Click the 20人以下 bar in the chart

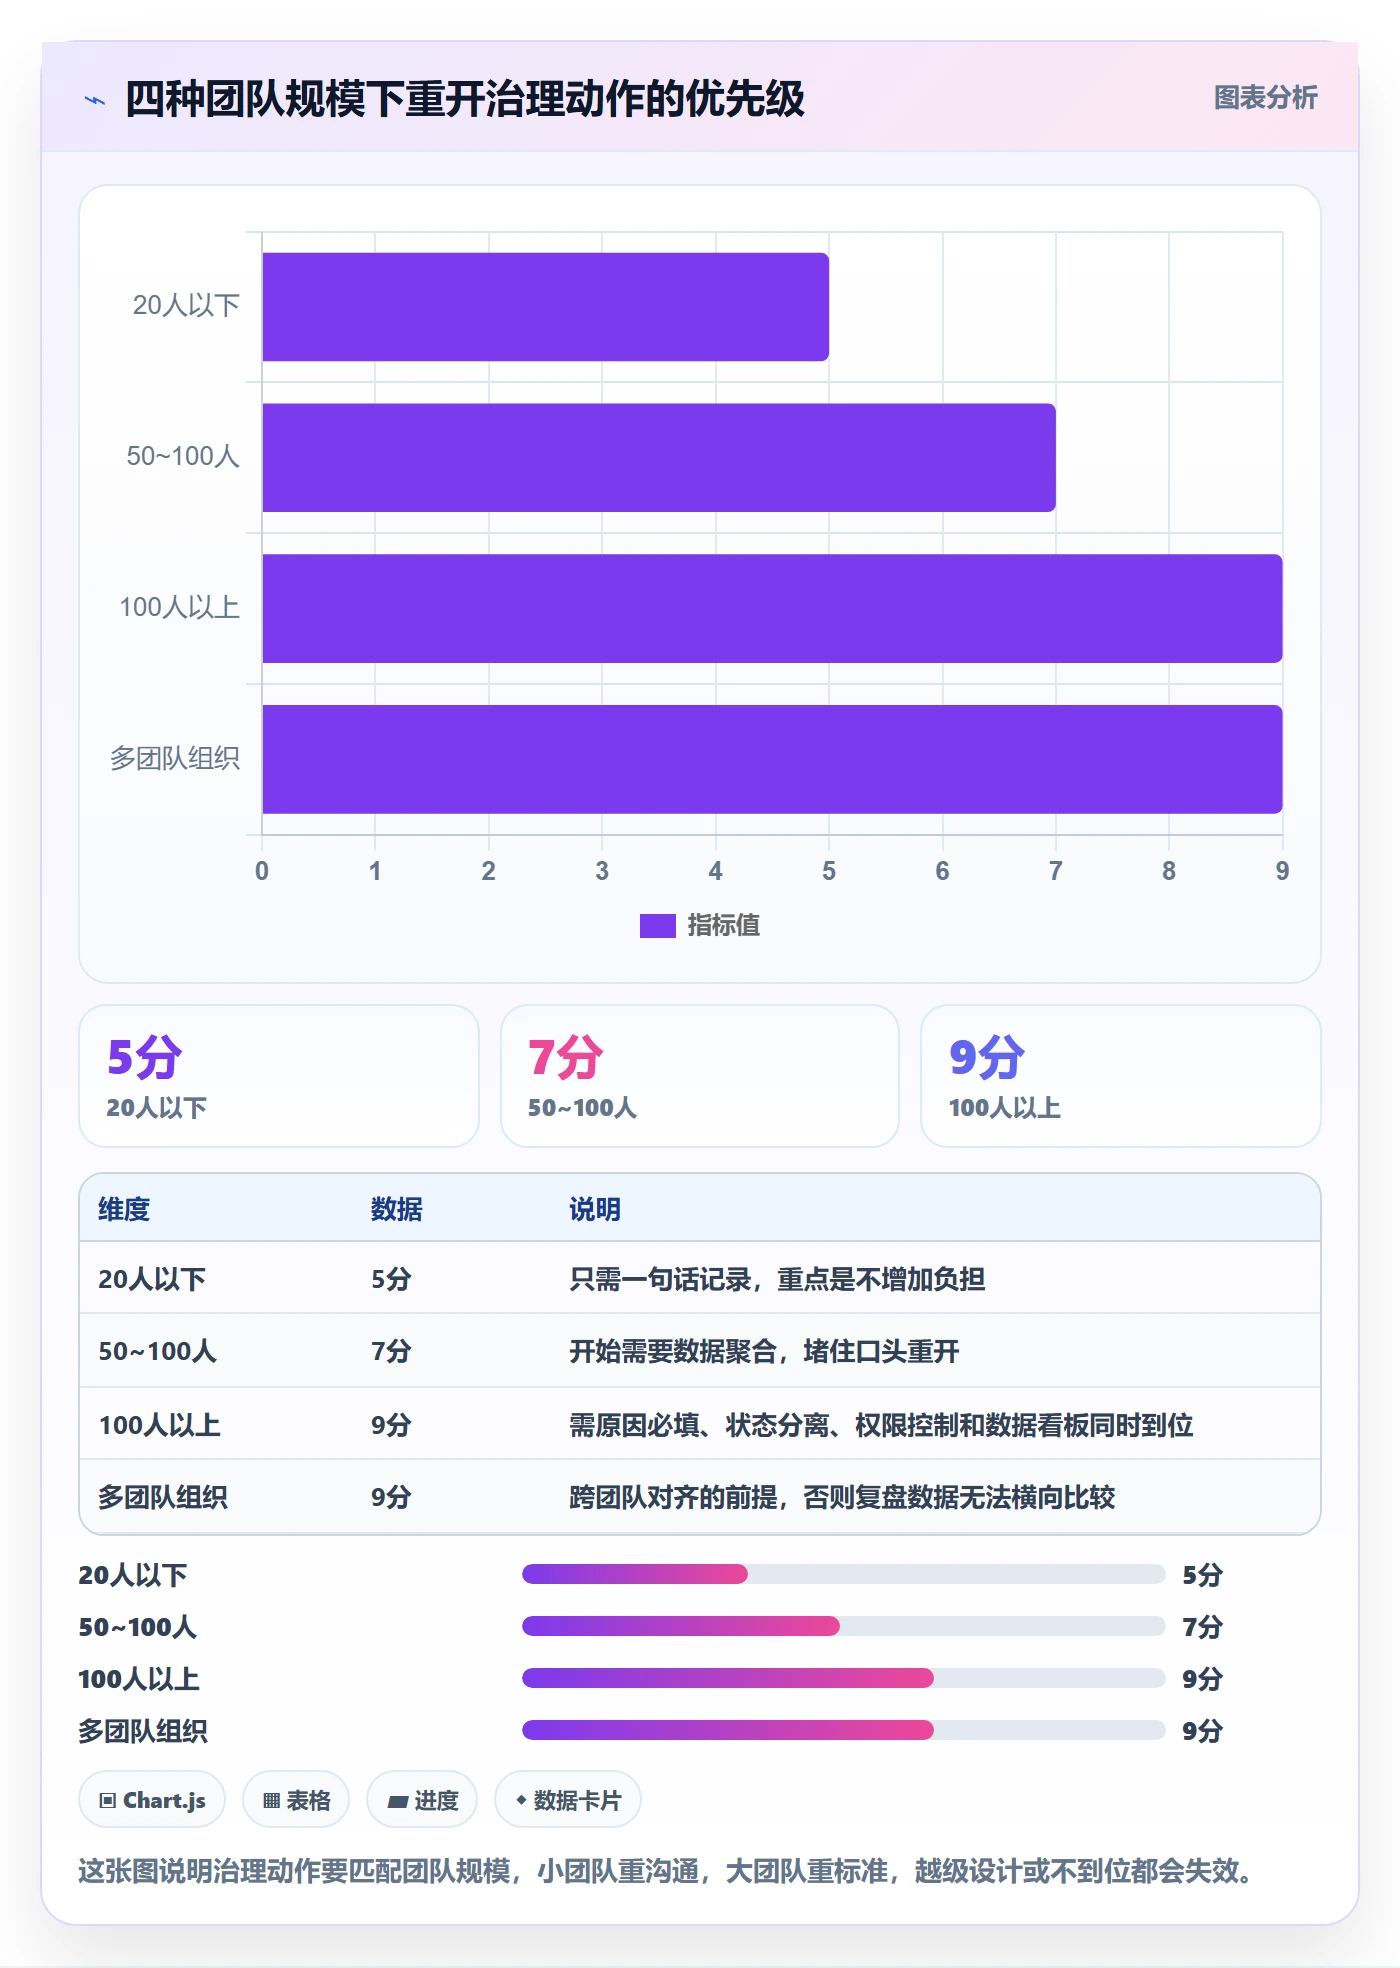tap(545, 307)
